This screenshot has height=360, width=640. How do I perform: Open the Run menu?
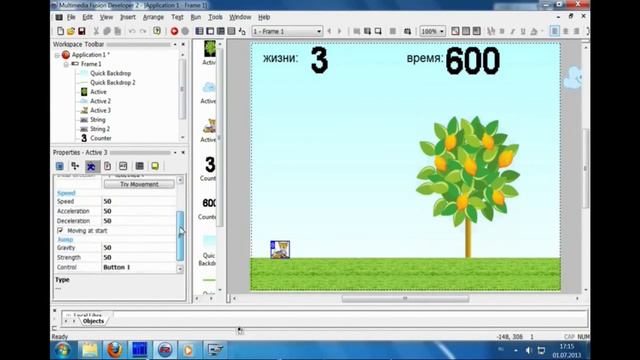click(196, 17)
